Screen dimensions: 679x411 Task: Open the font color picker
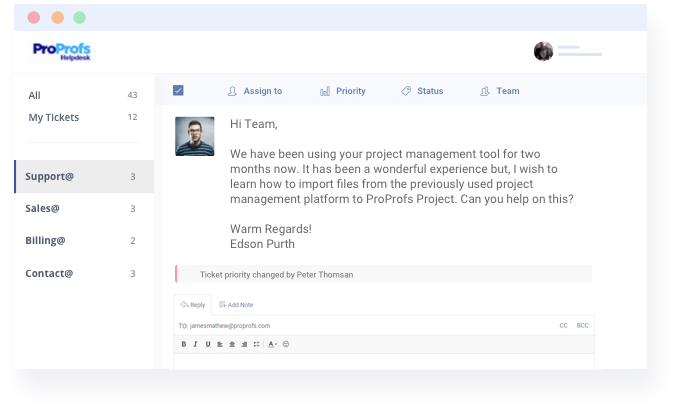click(272, 344)
